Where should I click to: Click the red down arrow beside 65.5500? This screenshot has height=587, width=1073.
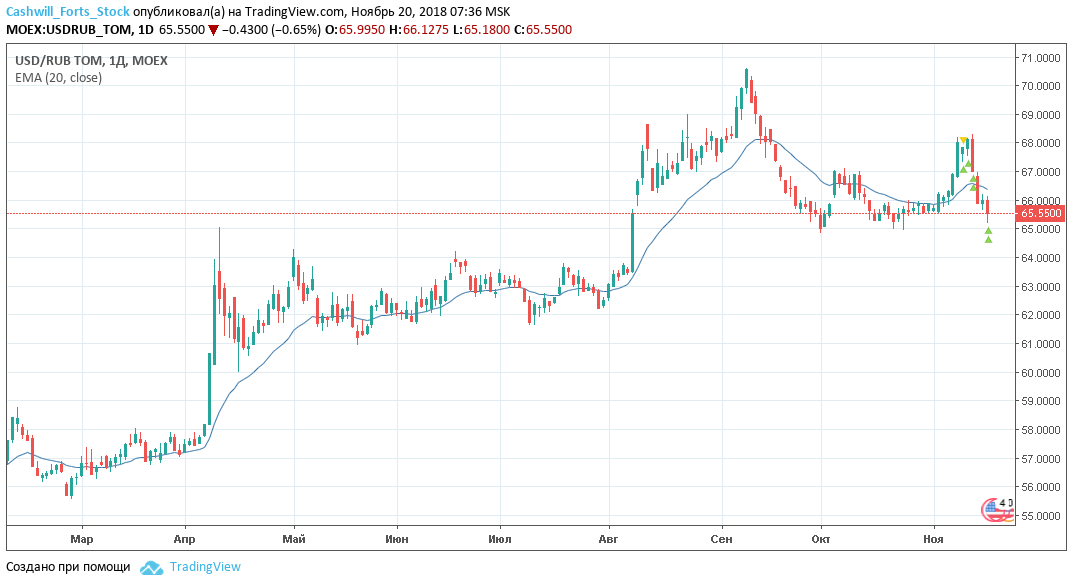click(x=213, y=30)
